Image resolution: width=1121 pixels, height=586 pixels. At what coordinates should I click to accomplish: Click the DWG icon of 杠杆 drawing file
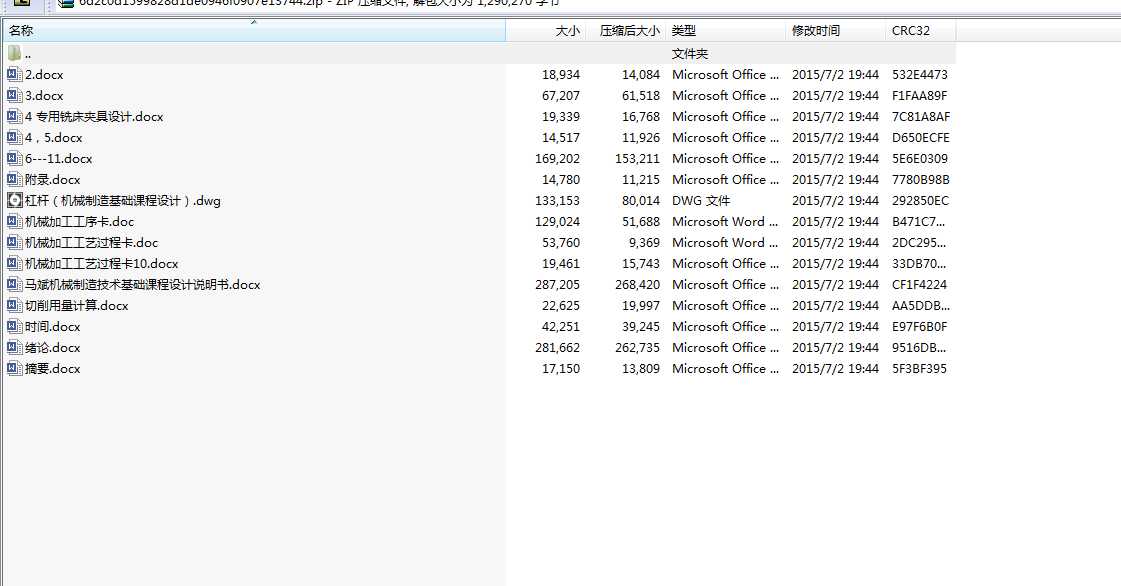point(14,201)
